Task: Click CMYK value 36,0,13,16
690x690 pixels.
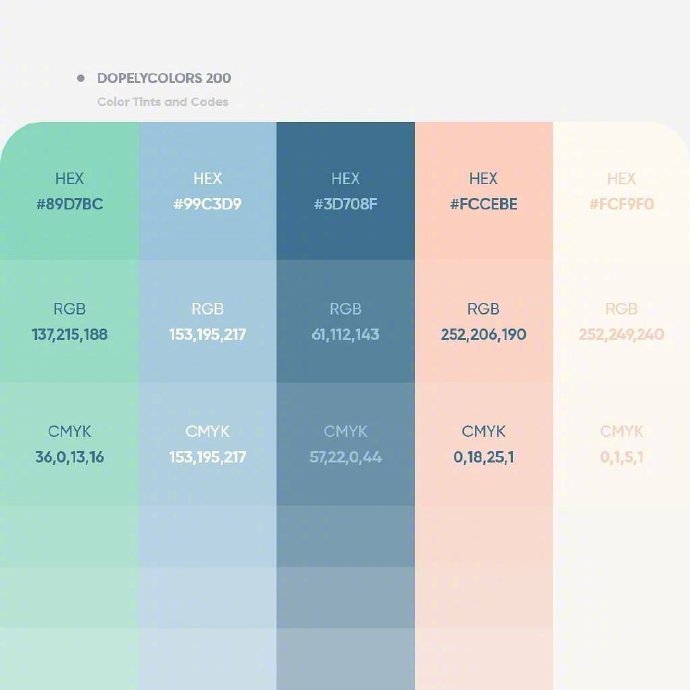Action: (x=70, y=457)
